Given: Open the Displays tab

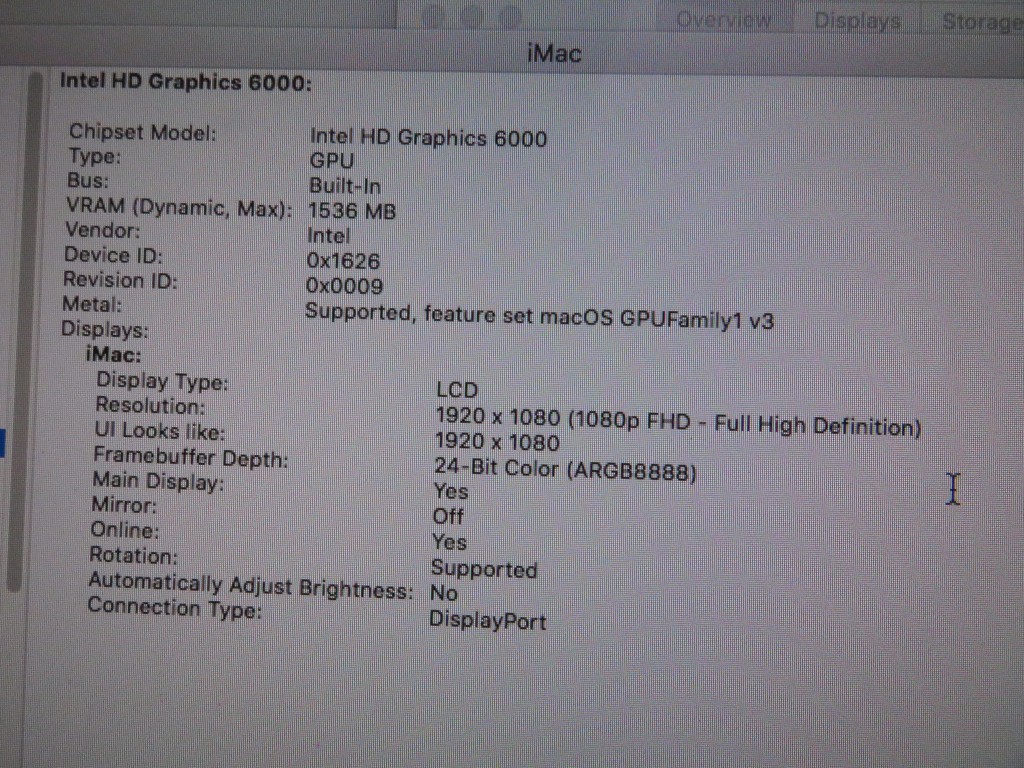Looking at the screenshot, I should 857,21.
